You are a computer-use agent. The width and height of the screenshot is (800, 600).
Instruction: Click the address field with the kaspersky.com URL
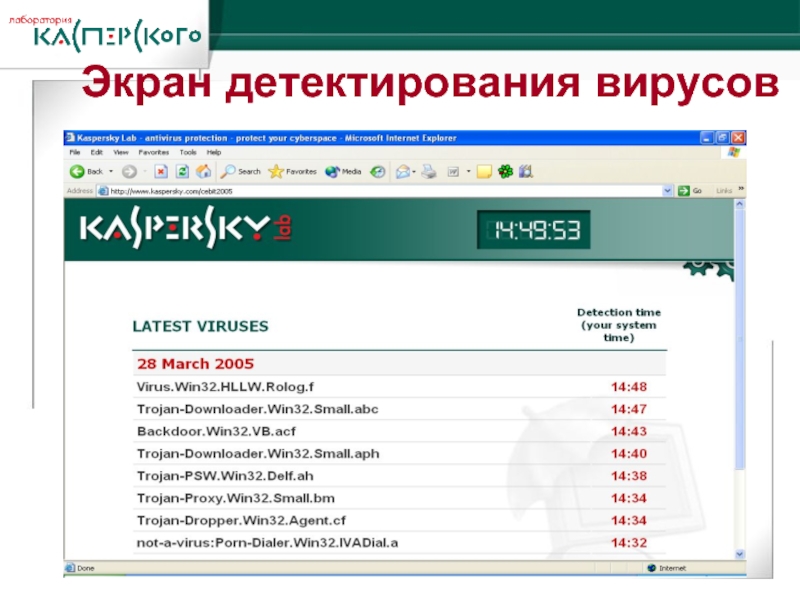[x=385, y=191]
